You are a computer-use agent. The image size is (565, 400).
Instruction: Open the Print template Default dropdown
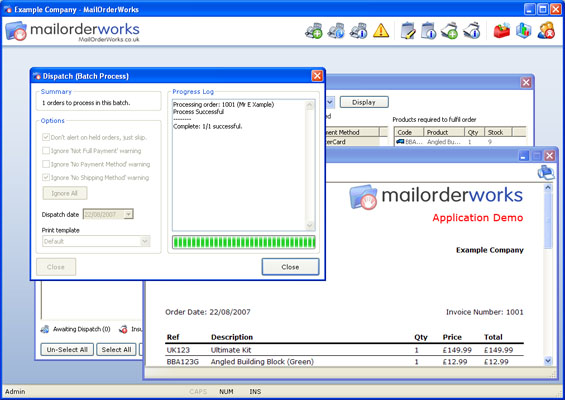tap(145, 241)
